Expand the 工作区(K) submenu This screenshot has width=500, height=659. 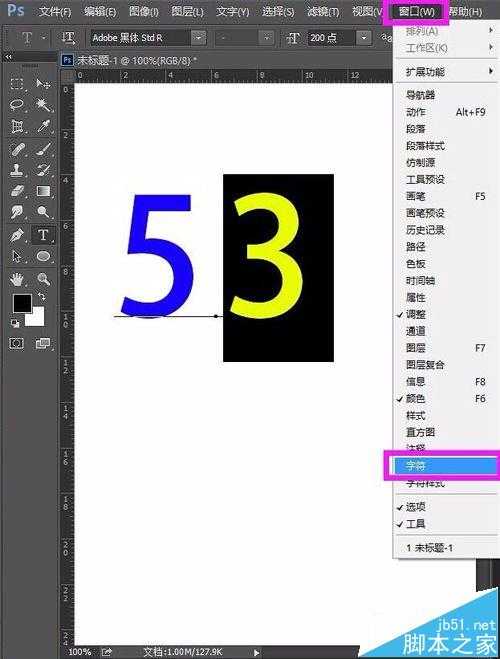[445, 48]
